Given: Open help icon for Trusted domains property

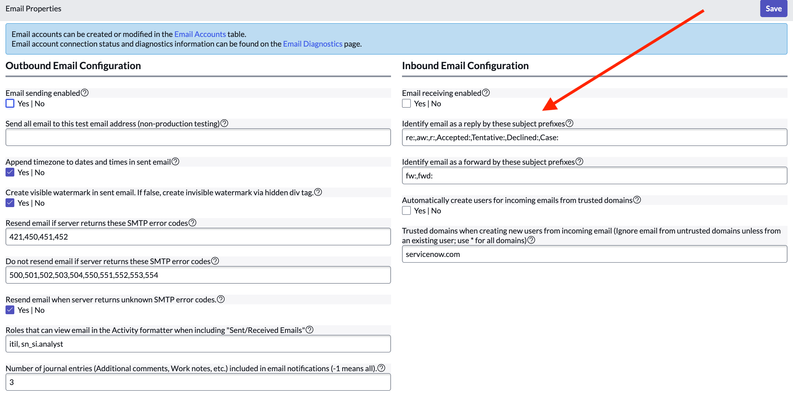Looking at the screenshot, I should [x=531, y=240].
